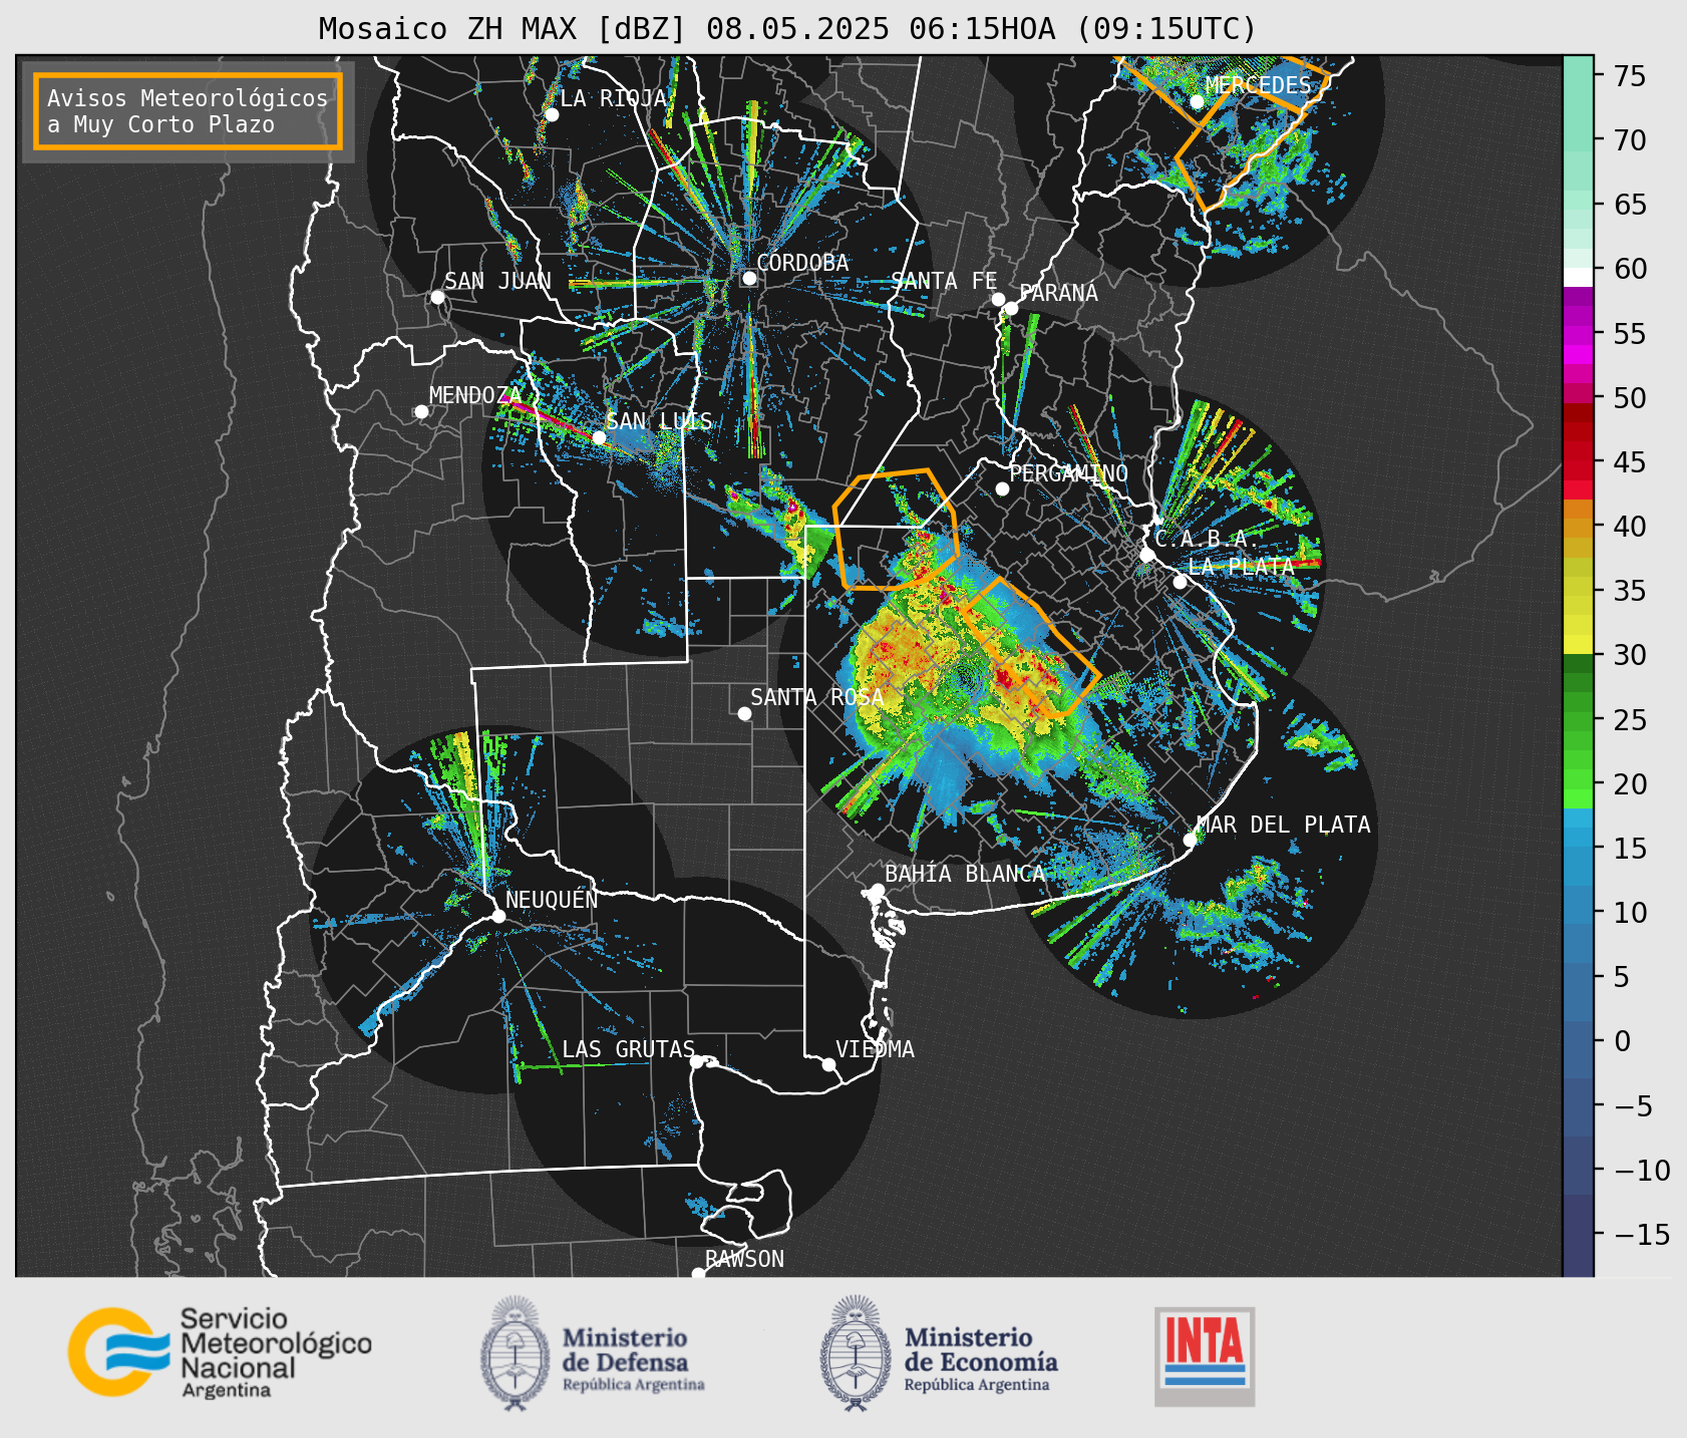The image size is (1687, 1438).
Task: Select the NEUQUÉN city label
Action: click(x=552, y=899)
